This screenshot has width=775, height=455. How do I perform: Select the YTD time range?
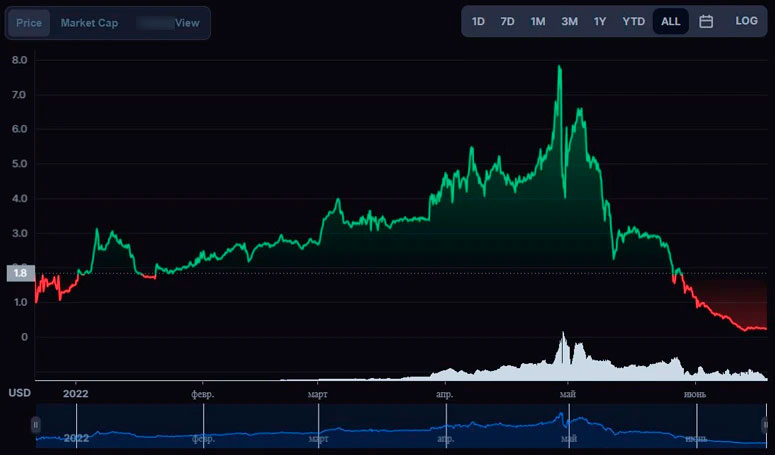click(x=634, y=21)
